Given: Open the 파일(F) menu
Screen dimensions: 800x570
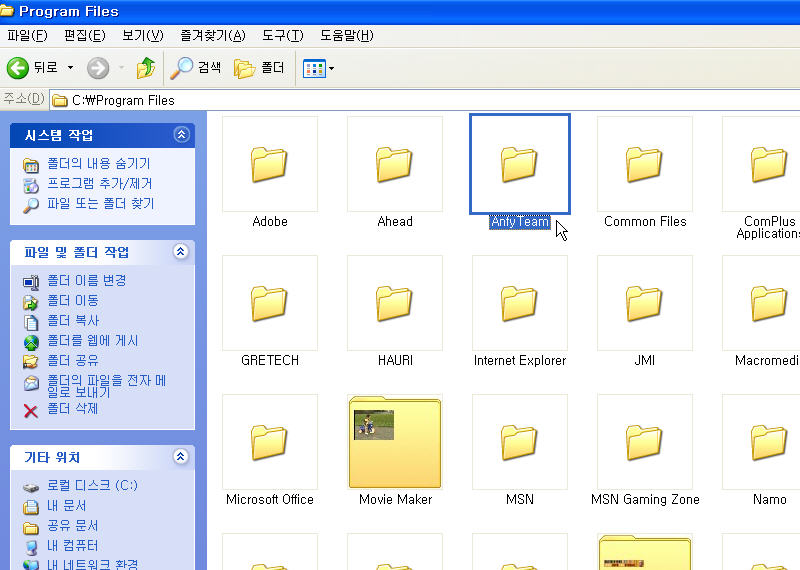Looking at the screenshot, I should click(x=28, y=36).
